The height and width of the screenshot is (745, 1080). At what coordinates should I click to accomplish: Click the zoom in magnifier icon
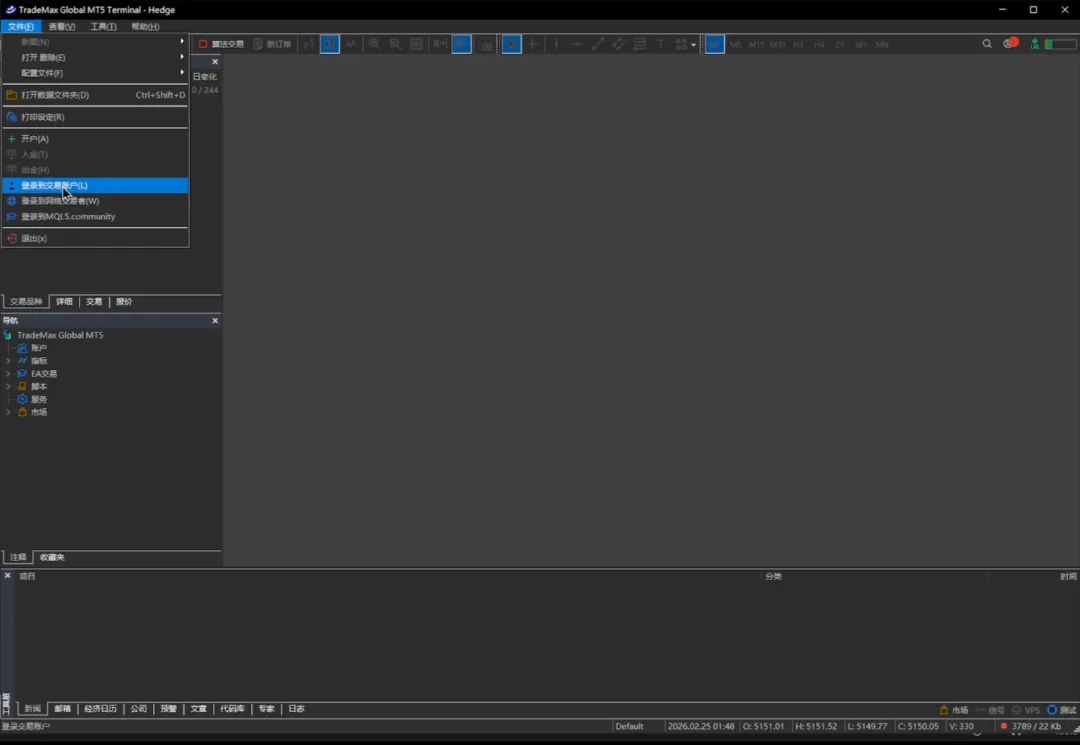tap(374, 44)
